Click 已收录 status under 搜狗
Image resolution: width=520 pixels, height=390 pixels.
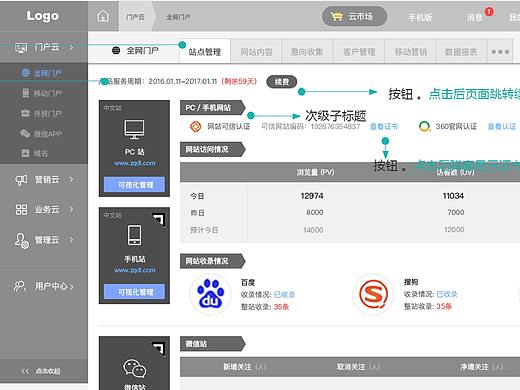pos(447,294)
